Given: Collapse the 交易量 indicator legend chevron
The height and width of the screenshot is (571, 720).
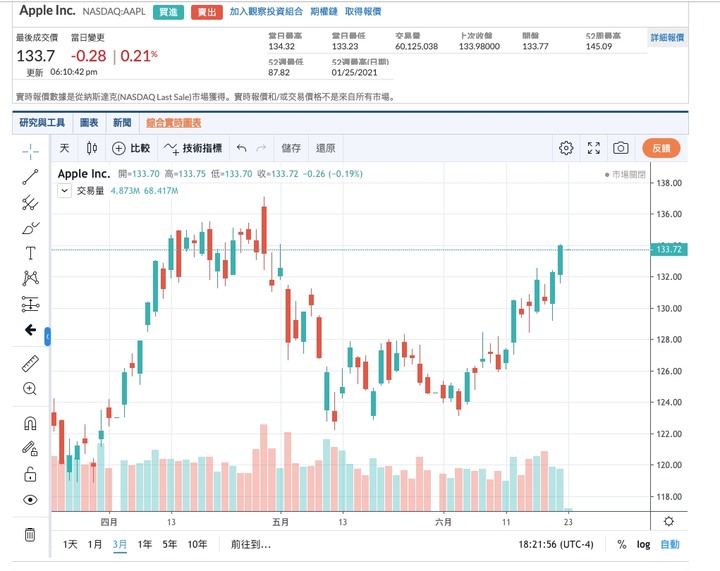Looking at the screenshot, I should pos(64,190).
